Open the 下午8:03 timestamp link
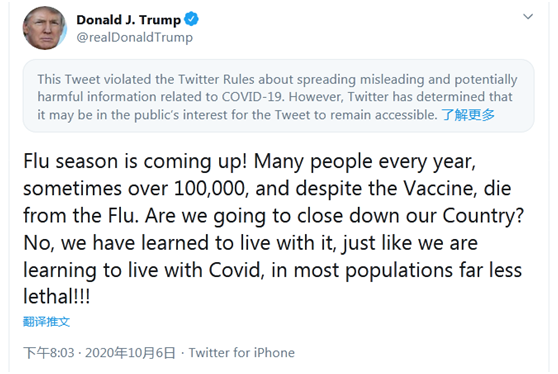This screenshot has width=558, height=374. pos(49,353)
